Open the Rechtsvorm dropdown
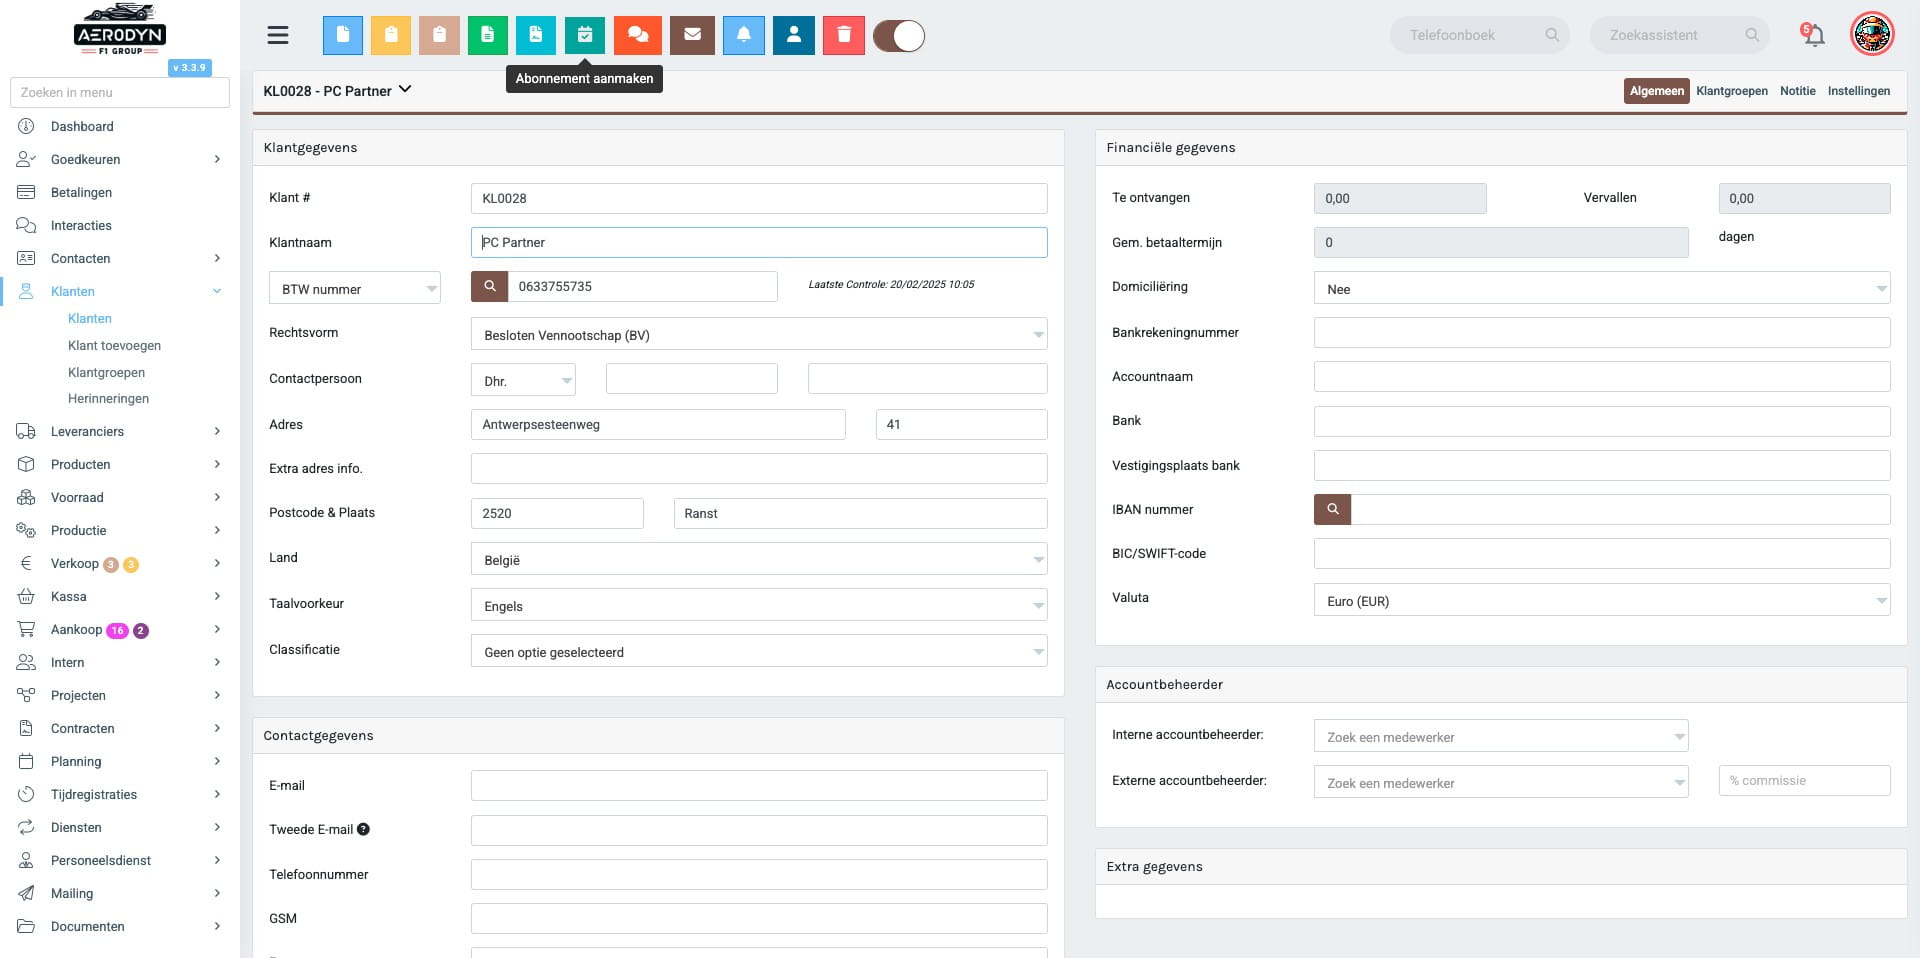Image resolution: width=1920 pixels, height=958 pixels. tap(759, 334)
